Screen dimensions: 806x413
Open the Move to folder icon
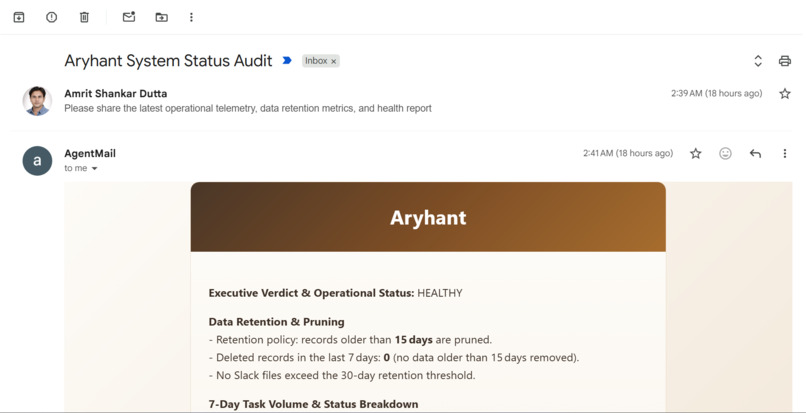click(161, 17)
